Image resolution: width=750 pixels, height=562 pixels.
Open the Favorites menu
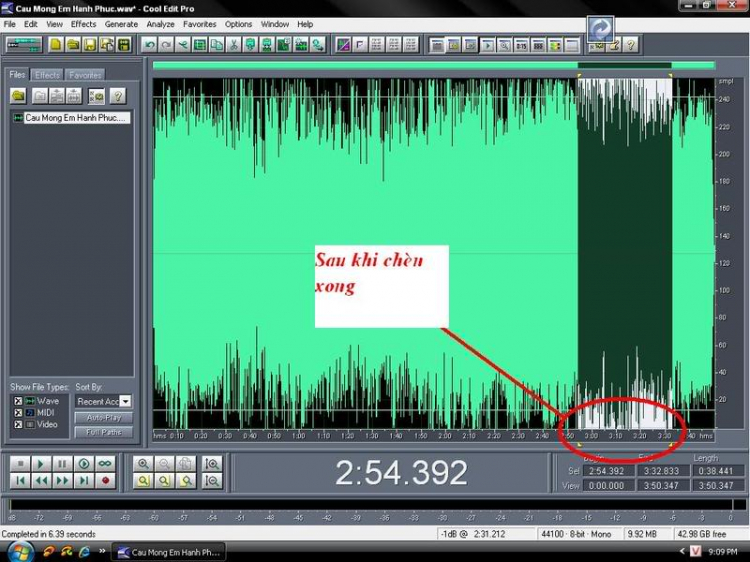coord(199,24)
